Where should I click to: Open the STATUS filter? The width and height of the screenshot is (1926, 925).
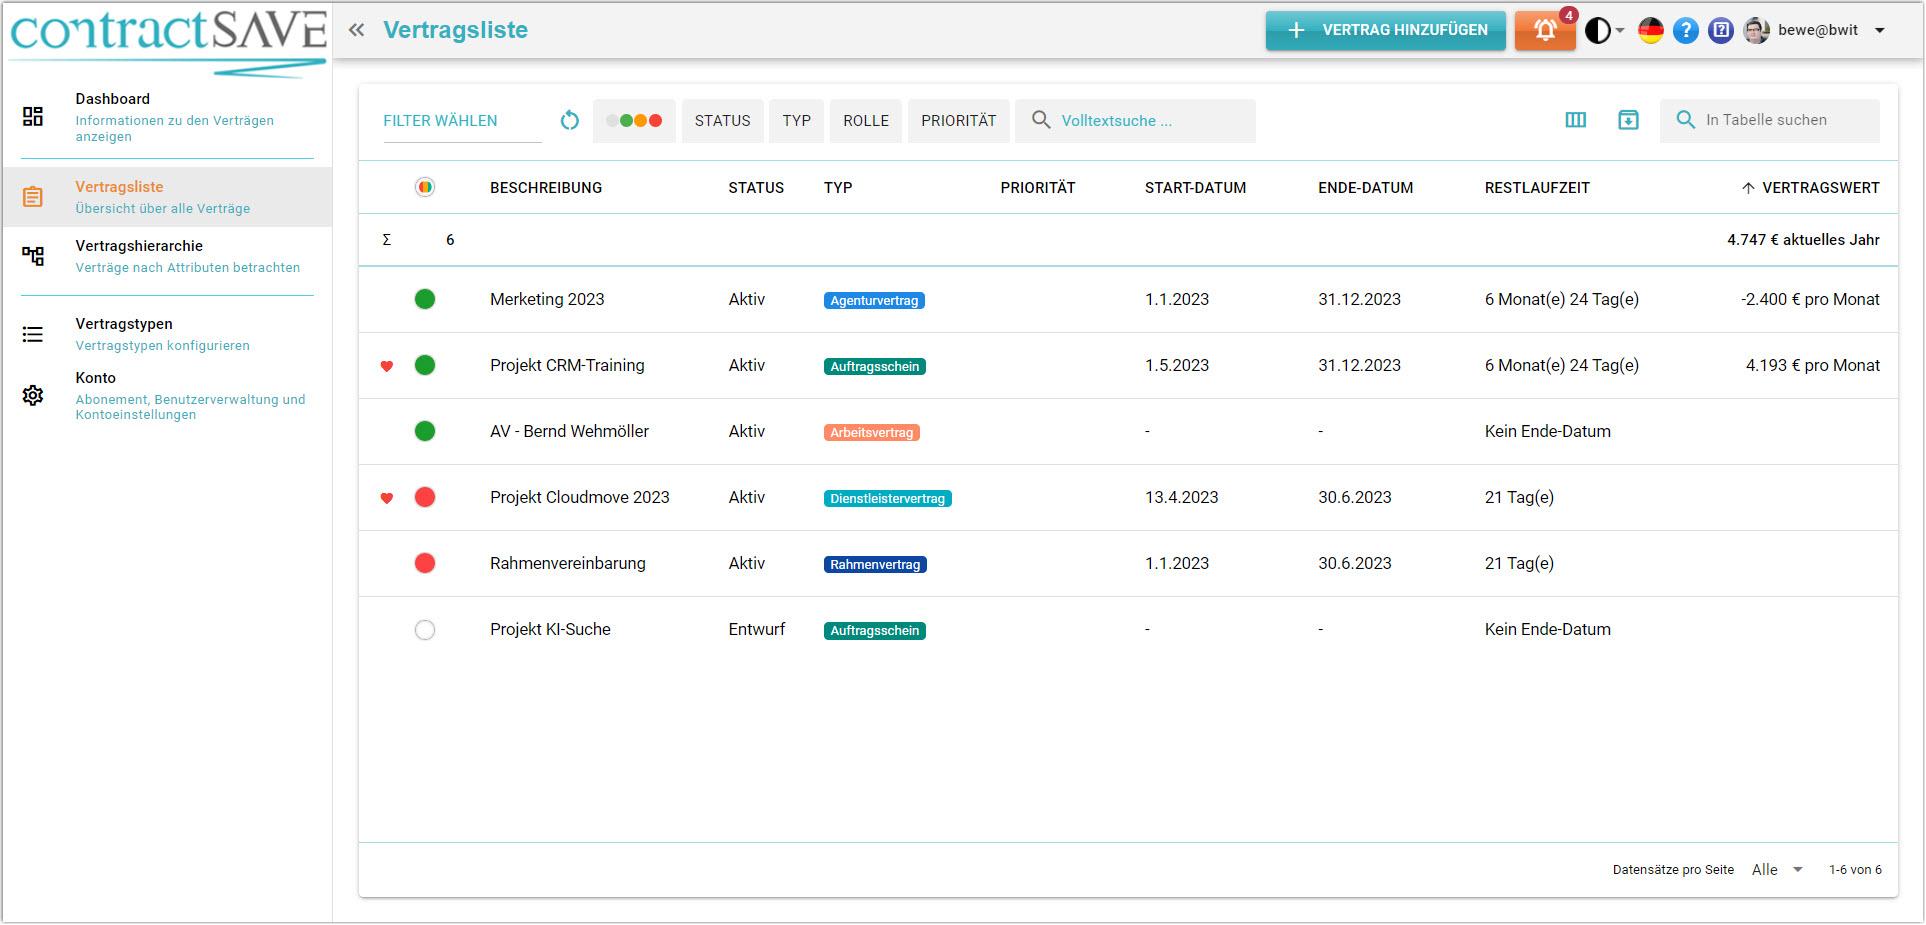click(722, 121)
